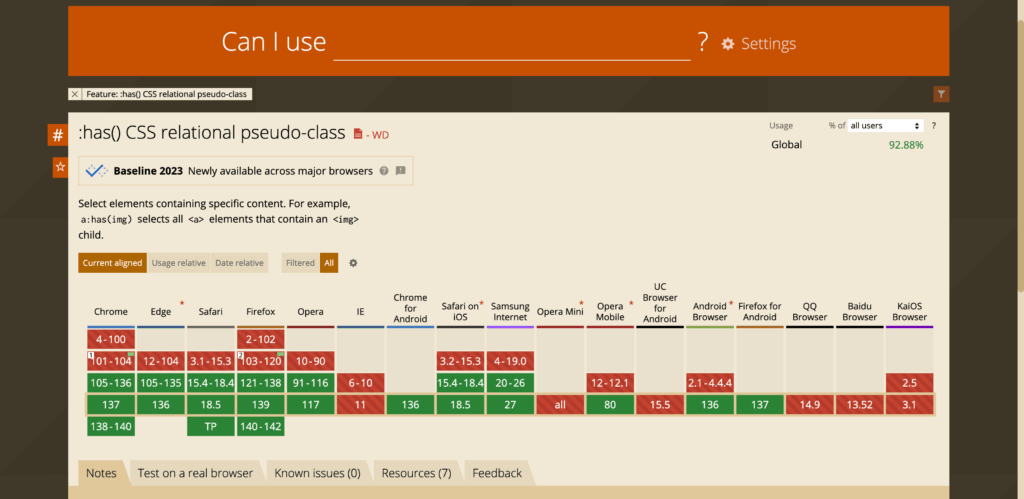Click the IE column header
Screen dimensions: 1024x499
tap(360, 312)
